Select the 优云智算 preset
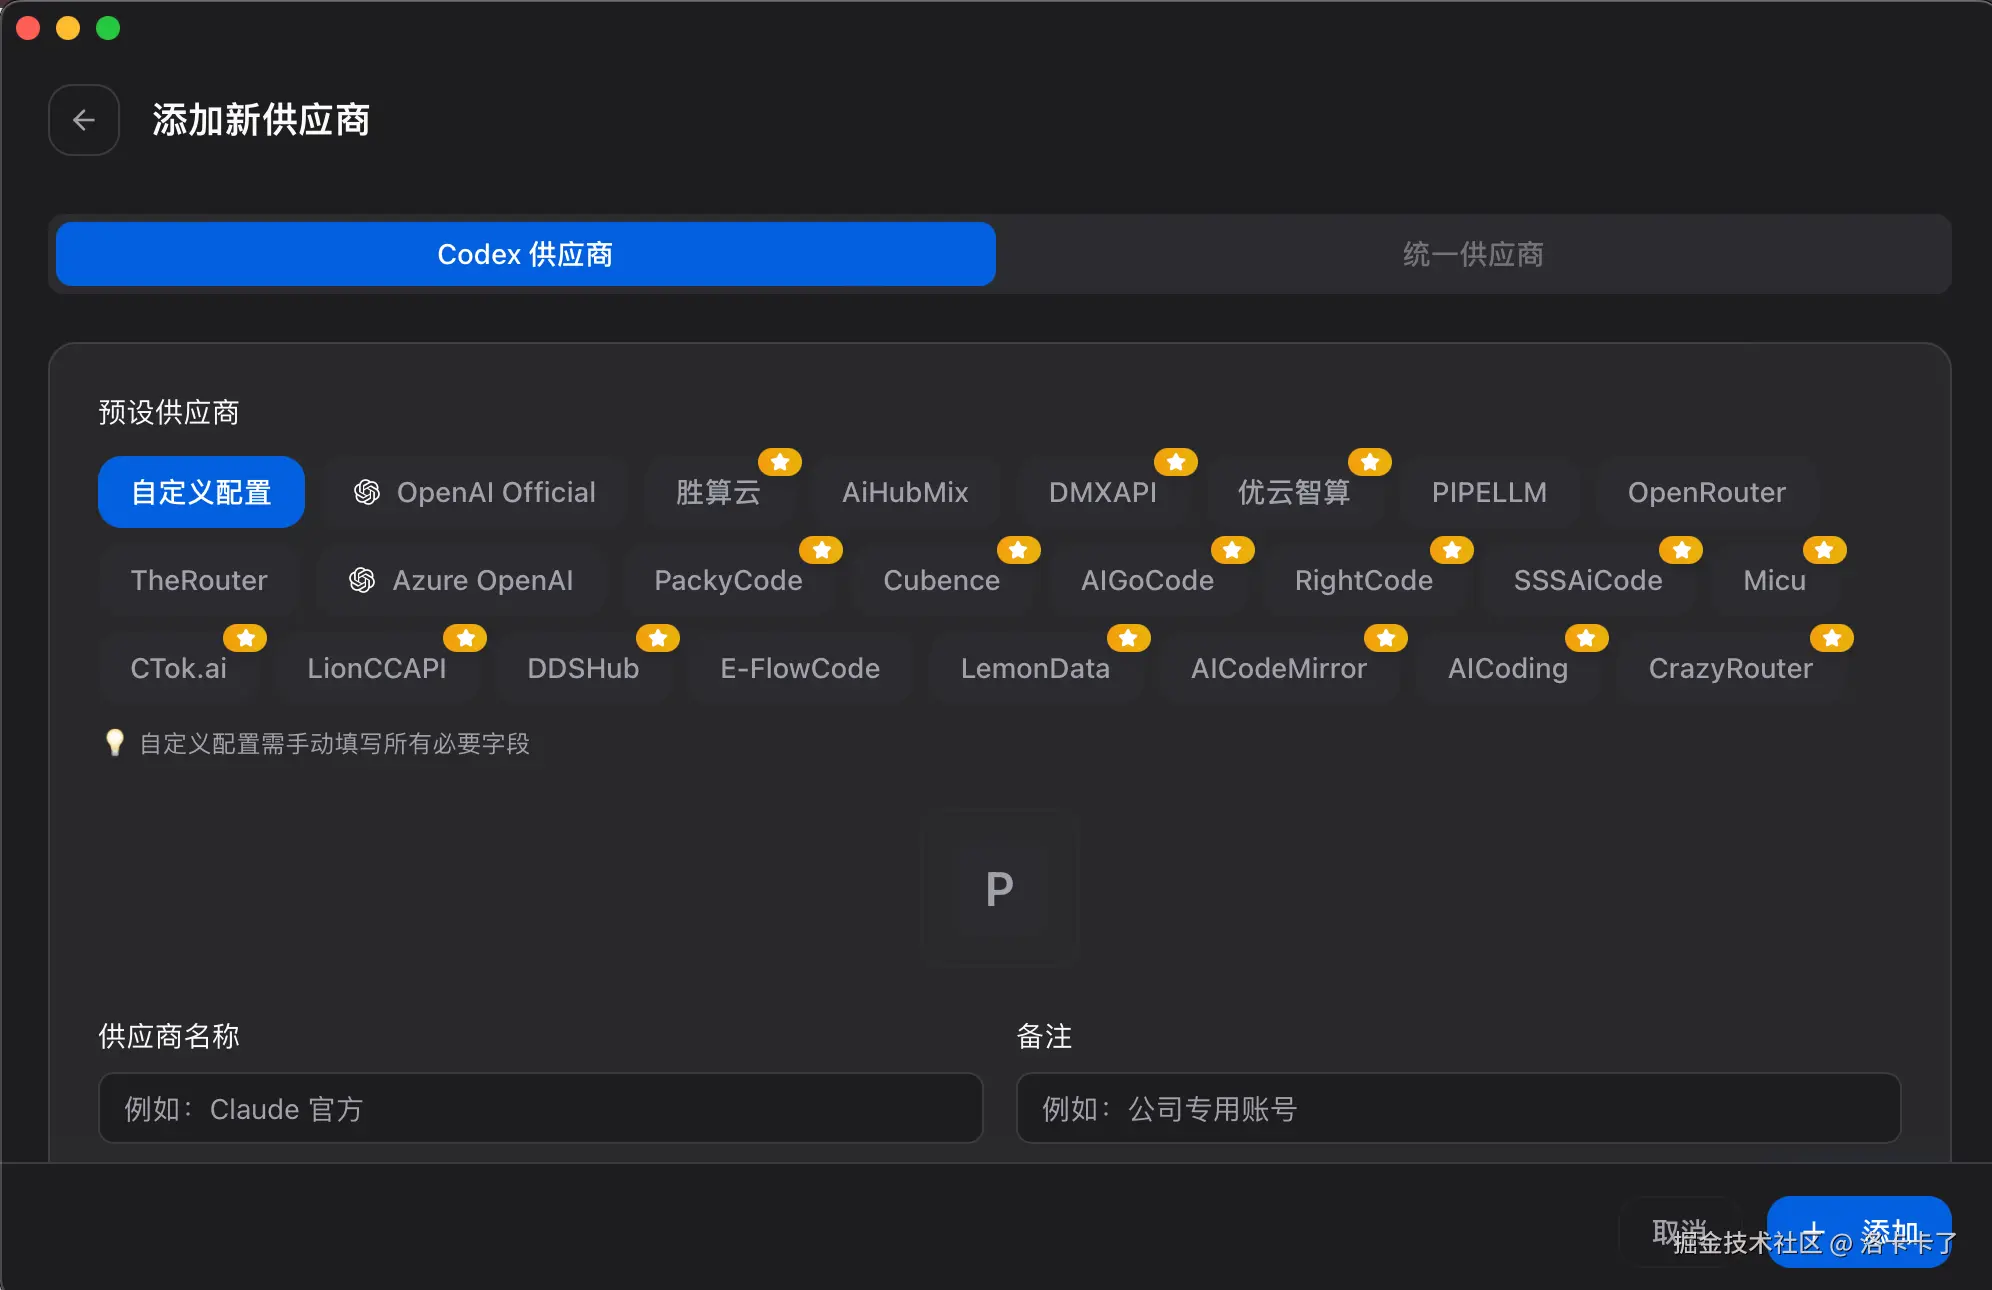 tap(1294, 492)
